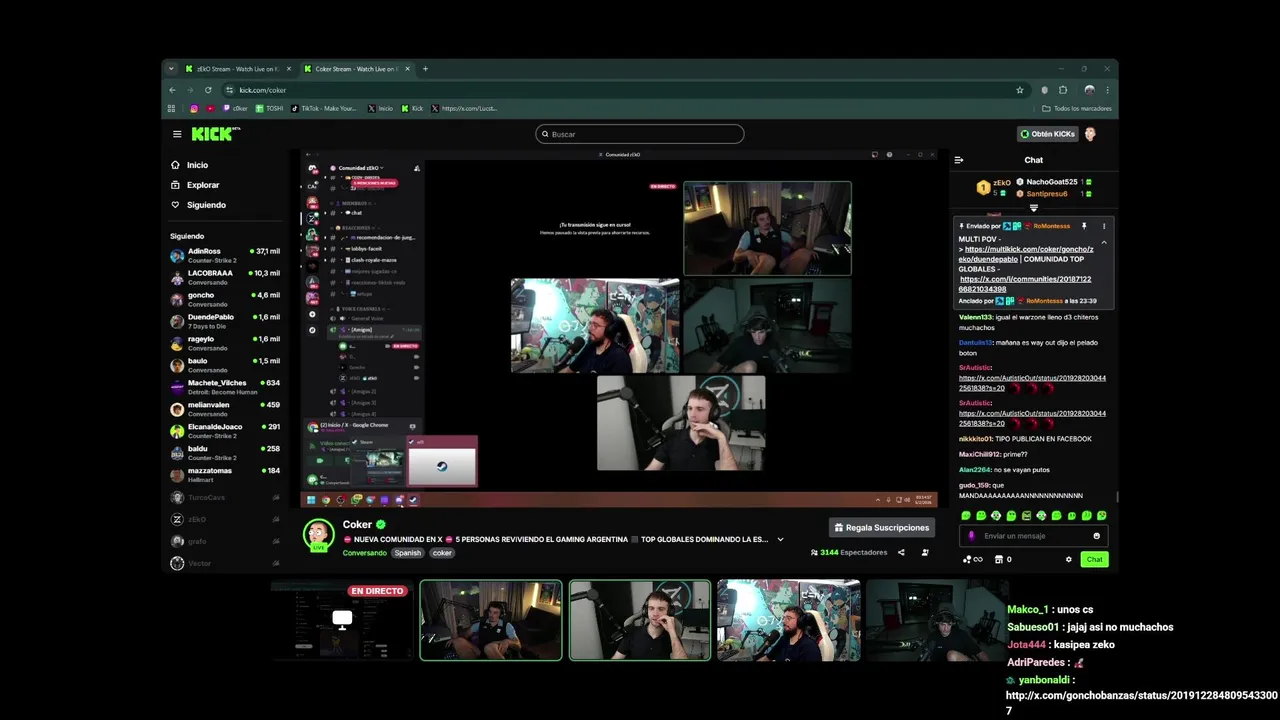Open Coker's live avatar
This screenshot has height=720, width=1280.
[x=319, y=535]
